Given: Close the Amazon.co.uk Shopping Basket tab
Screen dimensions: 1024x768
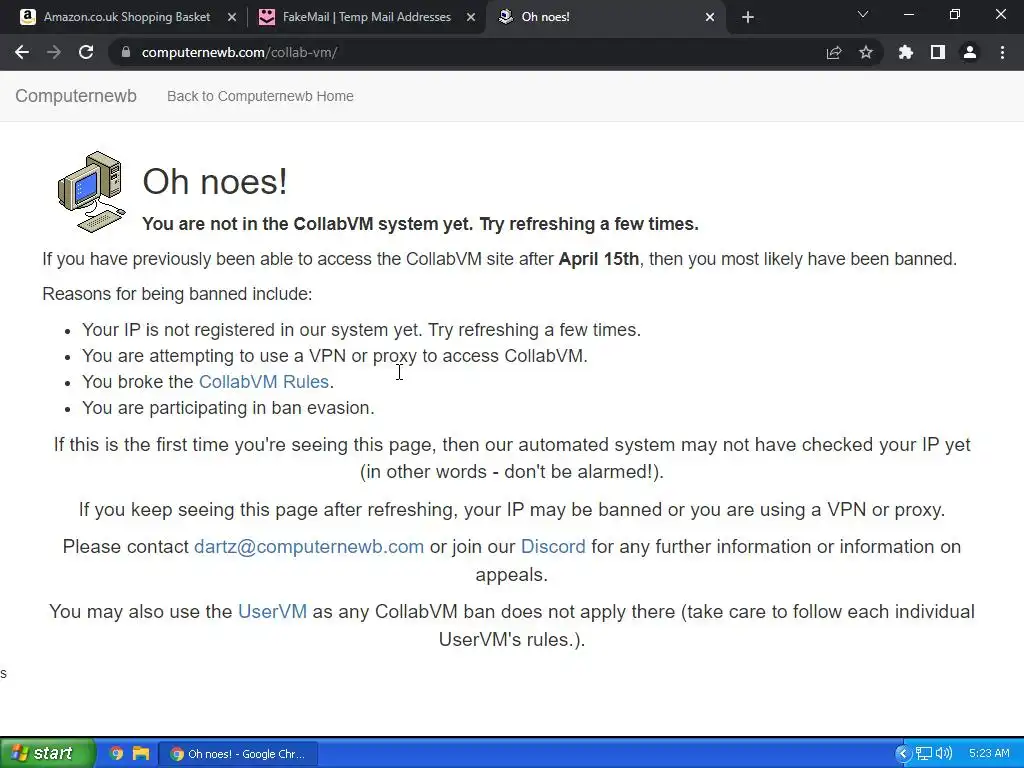Looking at the screenshot, I should pyautogui.click(x=232, y=17).
